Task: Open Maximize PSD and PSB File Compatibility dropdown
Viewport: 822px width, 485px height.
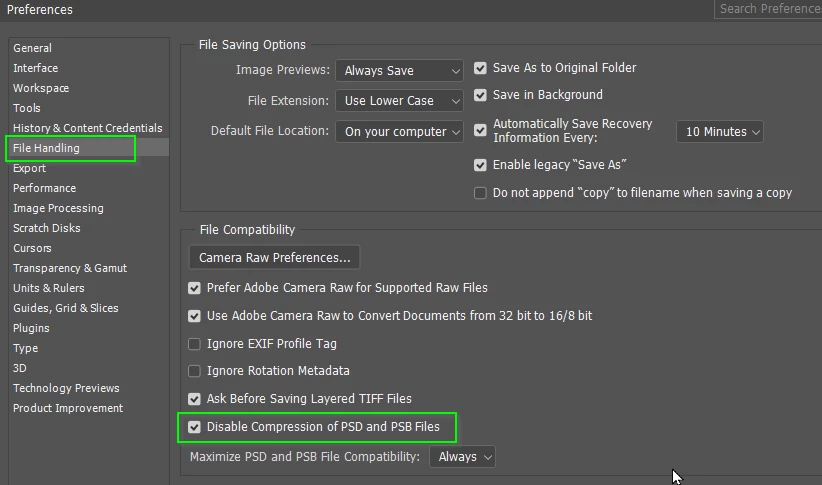Action: coord(462,457)
